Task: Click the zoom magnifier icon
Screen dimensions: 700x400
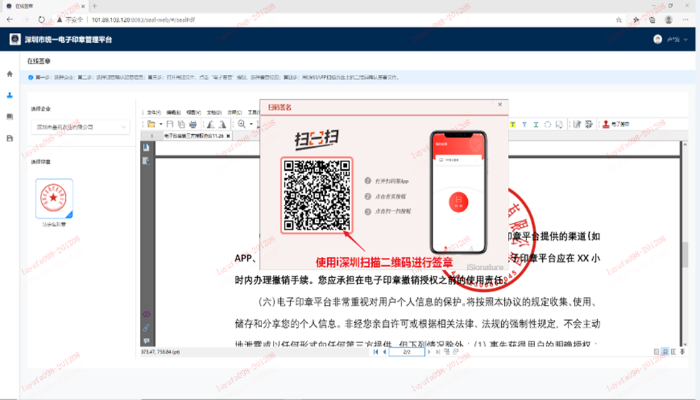Action: pyautogui.click(x=242, y=124)
